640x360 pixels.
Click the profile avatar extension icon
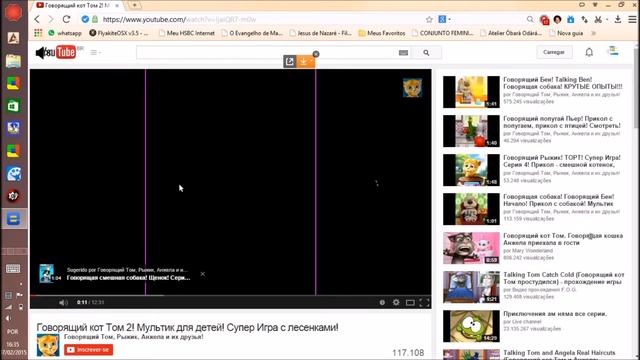pyautogui.click(x=558, y=19)
